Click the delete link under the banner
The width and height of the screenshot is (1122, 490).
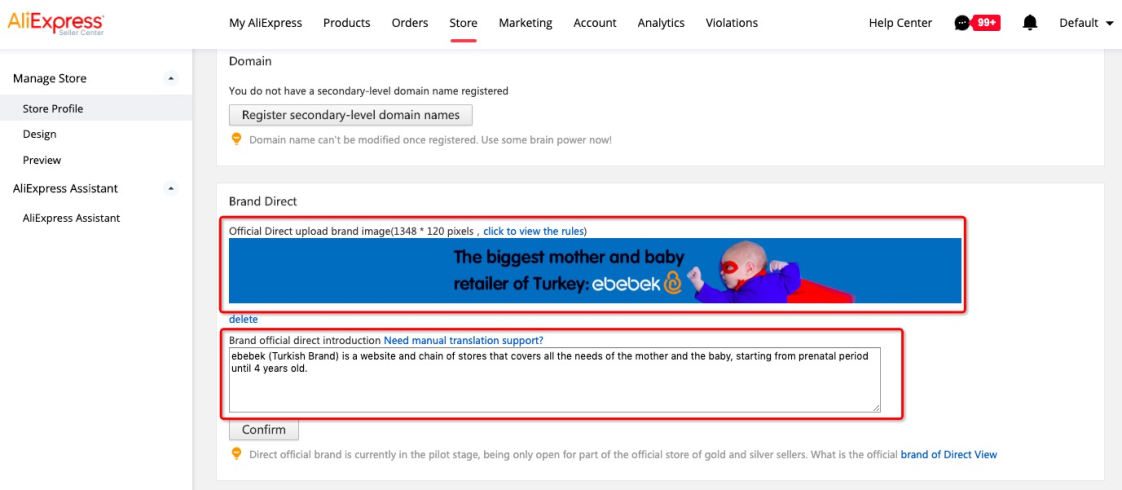243,319
